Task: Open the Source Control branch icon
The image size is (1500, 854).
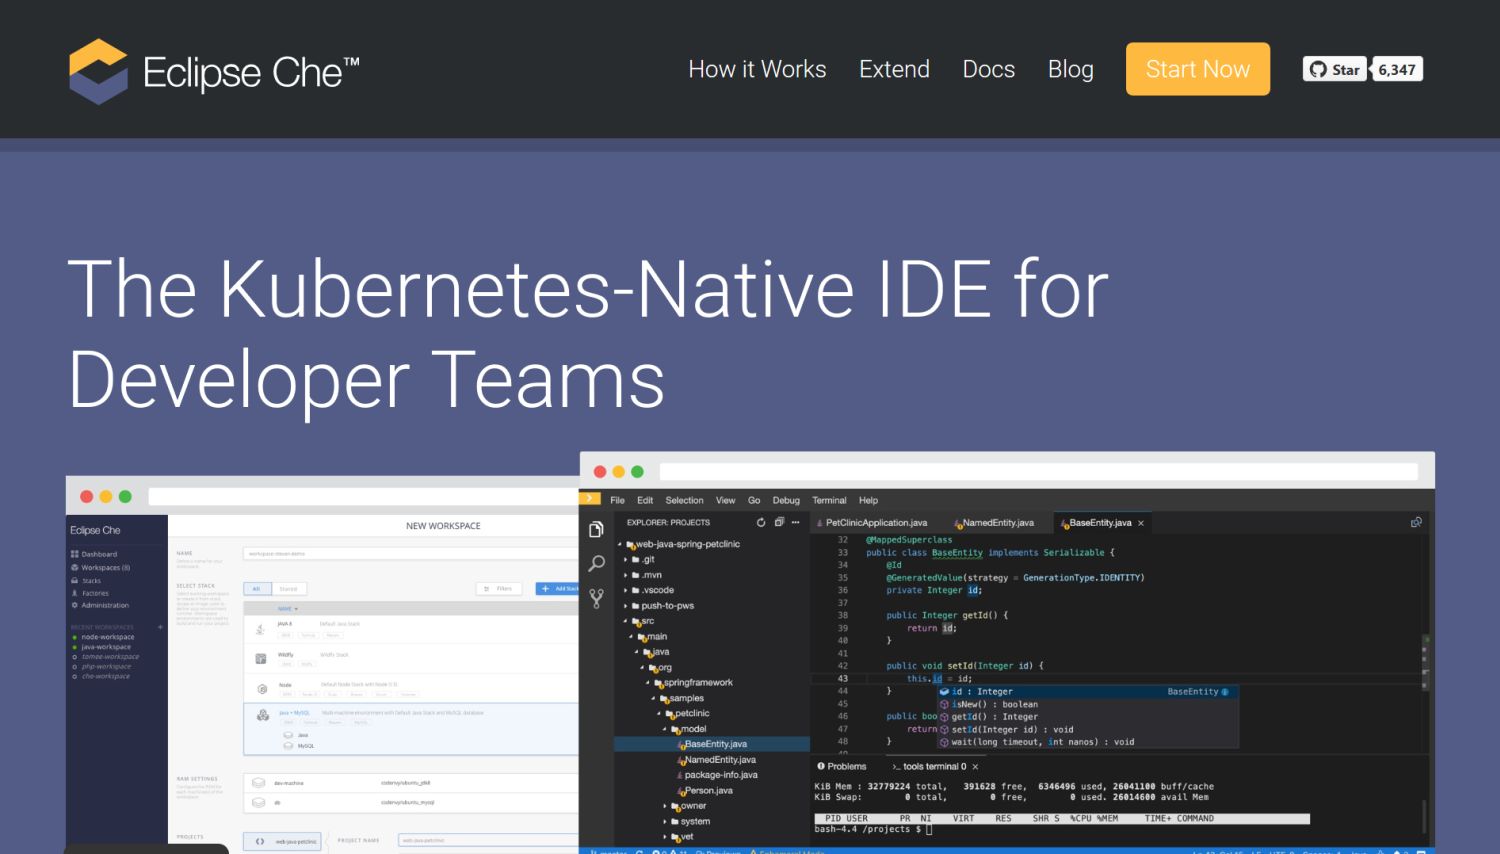Action: (x=596, y=598)
